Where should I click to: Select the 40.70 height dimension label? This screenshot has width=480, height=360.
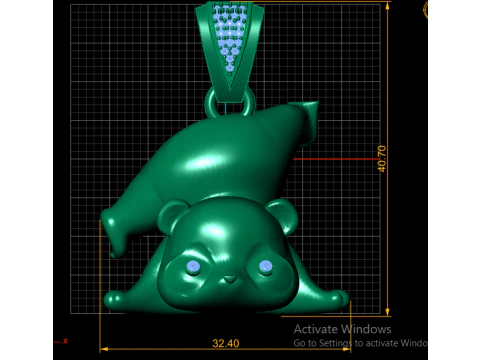382,159
